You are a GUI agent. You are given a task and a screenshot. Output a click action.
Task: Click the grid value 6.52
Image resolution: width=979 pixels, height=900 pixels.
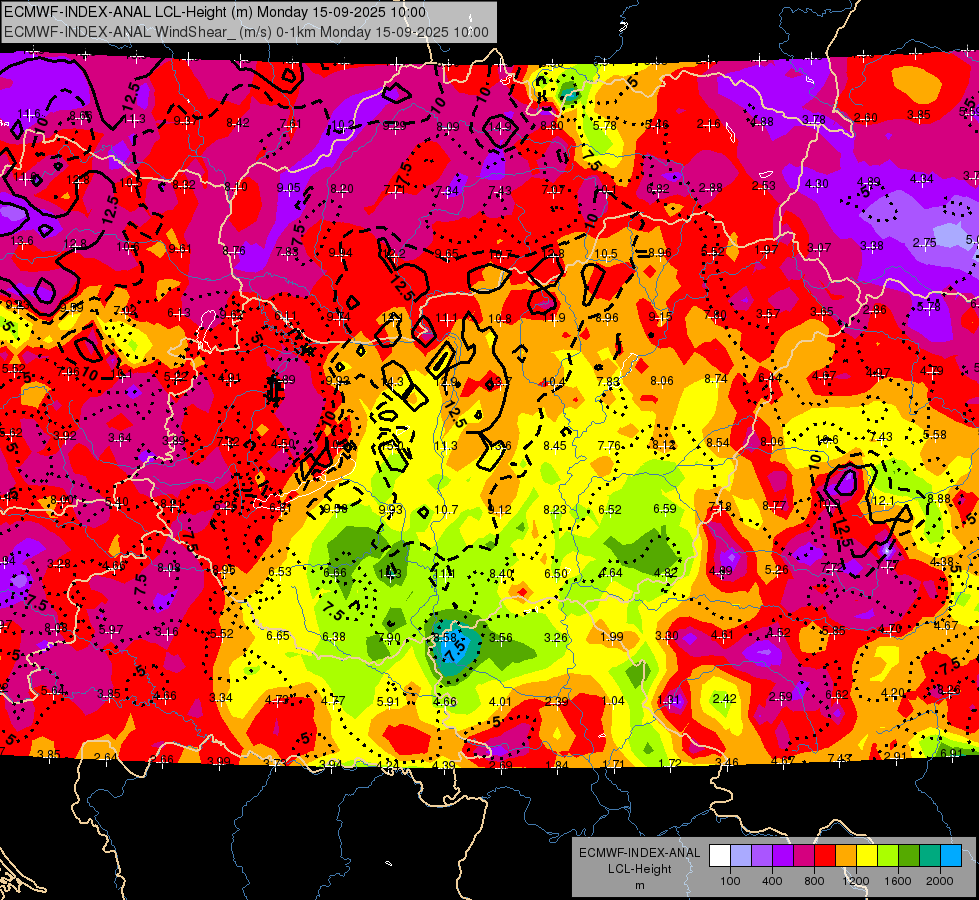pos(610,510)
